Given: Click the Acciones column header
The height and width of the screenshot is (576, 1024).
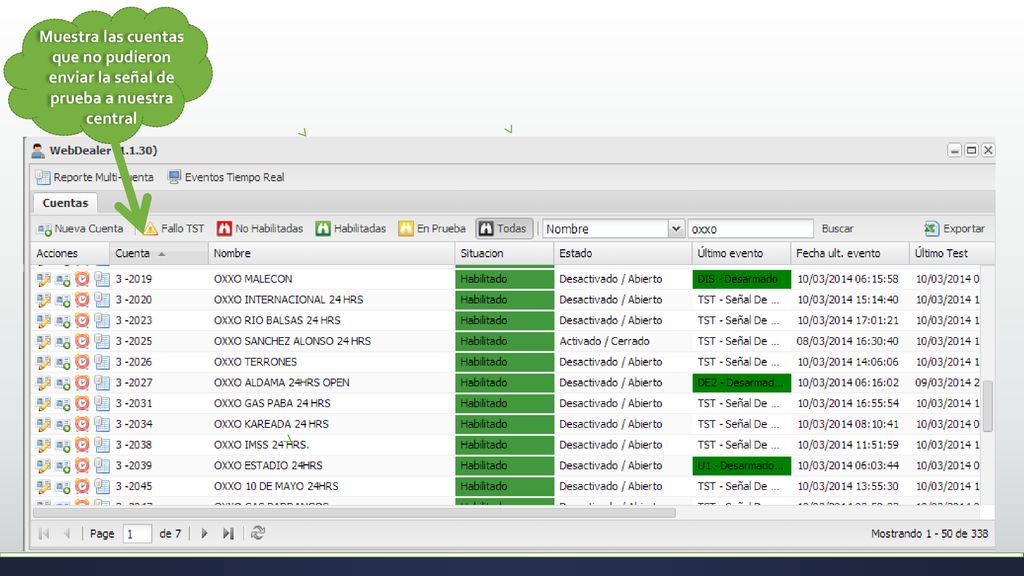Looking at the screenshot, I should (71, 253).
